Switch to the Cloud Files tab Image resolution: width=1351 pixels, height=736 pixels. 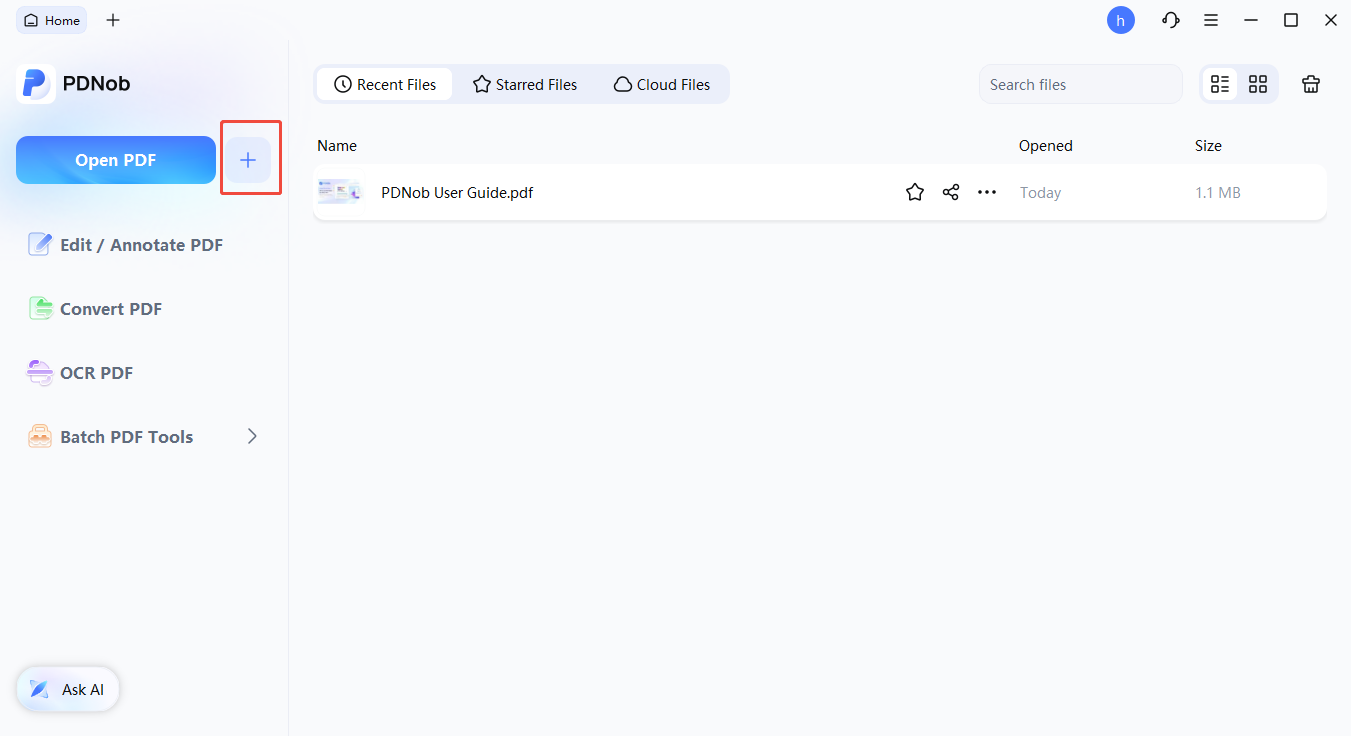point(661,84)
